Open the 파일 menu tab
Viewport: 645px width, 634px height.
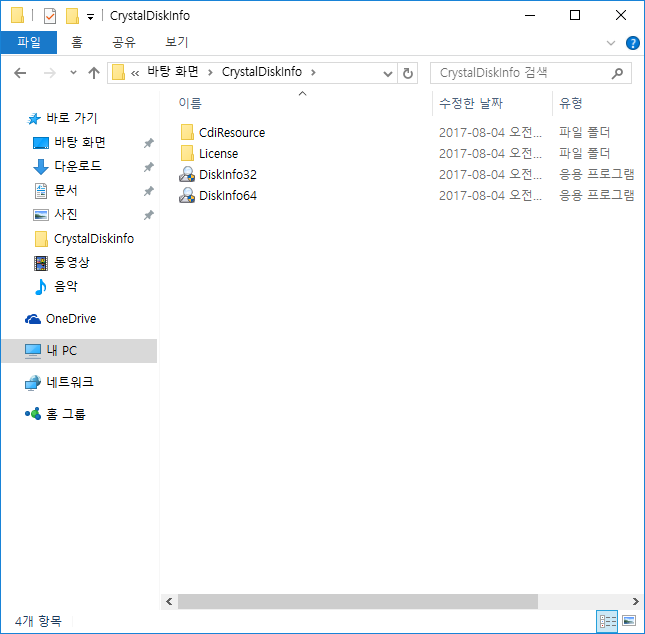[x=29, y=42]
